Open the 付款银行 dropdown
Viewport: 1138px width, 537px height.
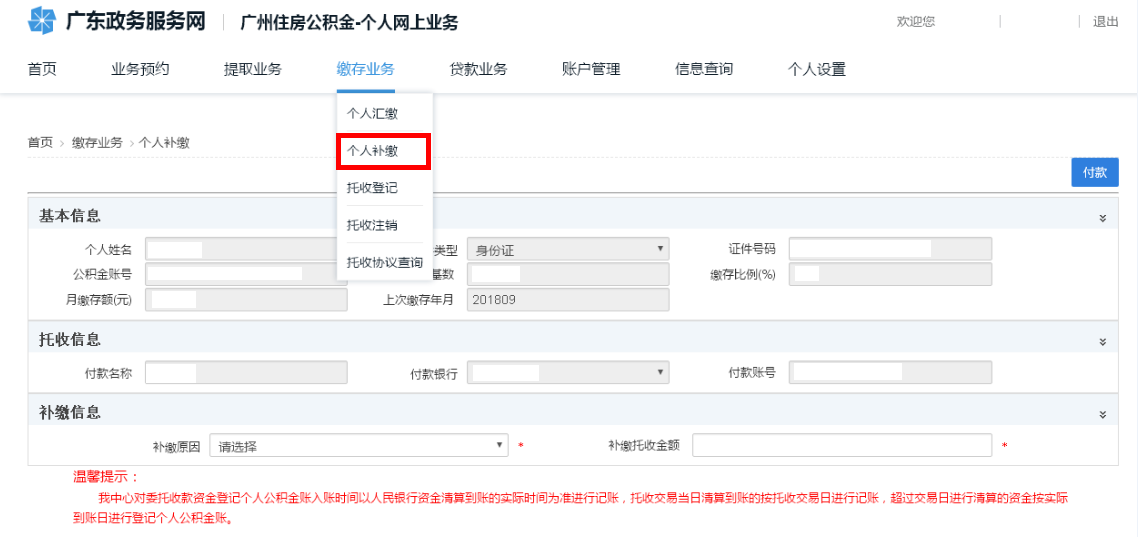click(567, 373)
